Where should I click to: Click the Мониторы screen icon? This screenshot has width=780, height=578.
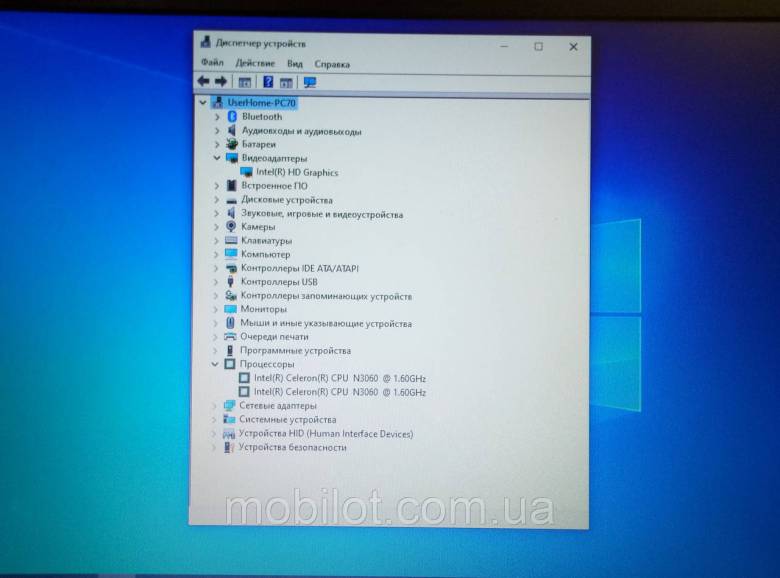coord(230,309)
